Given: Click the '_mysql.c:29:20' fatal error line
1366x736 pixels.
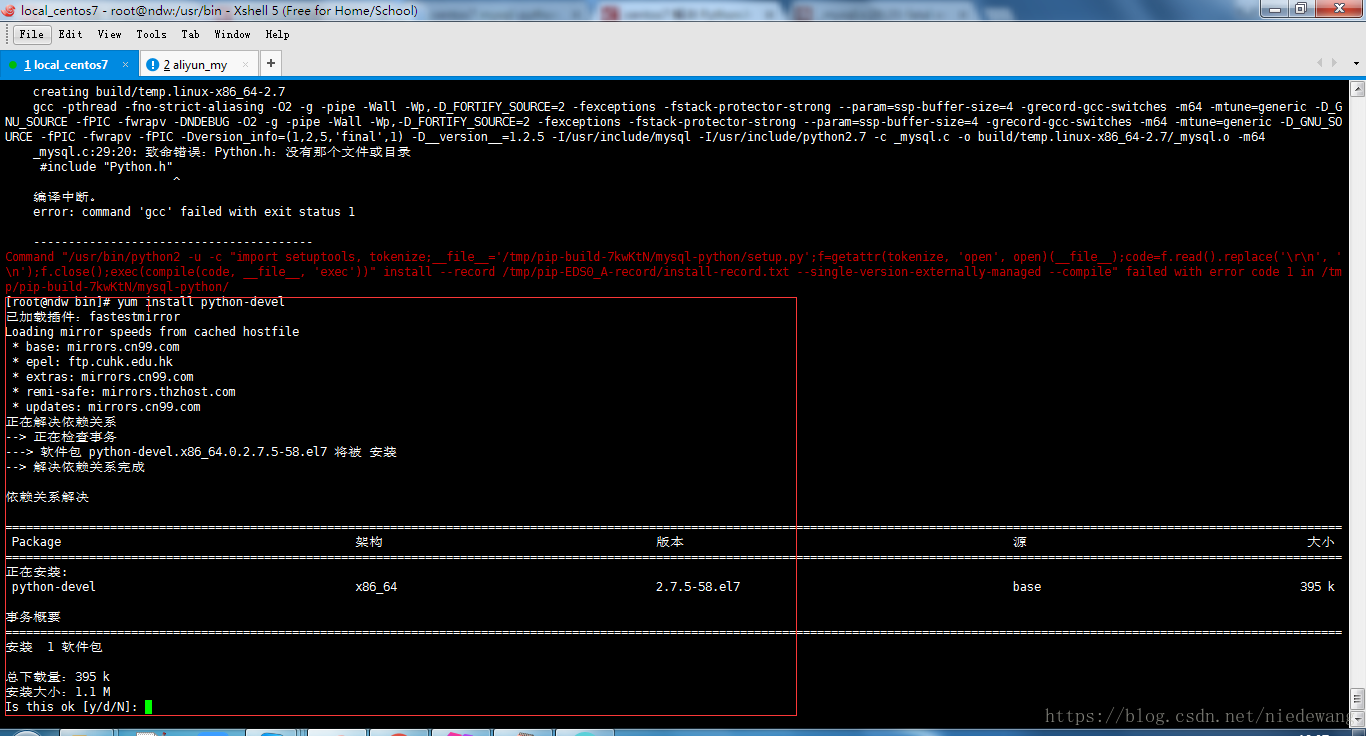Looking at the screenshot, I should coord(222,152).
